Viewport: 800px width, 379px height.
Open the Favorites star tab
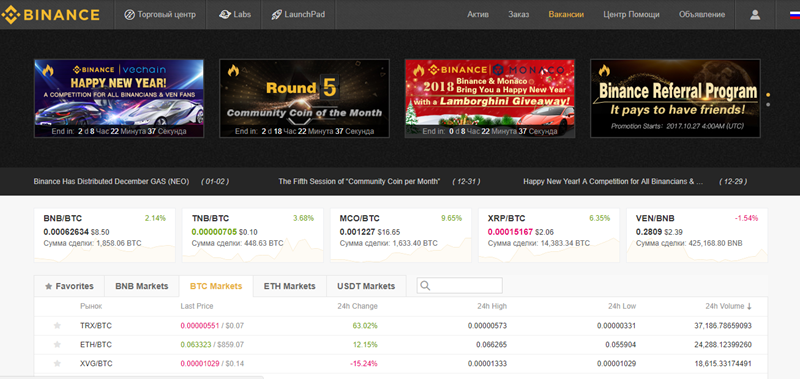[x=69, y=286]
